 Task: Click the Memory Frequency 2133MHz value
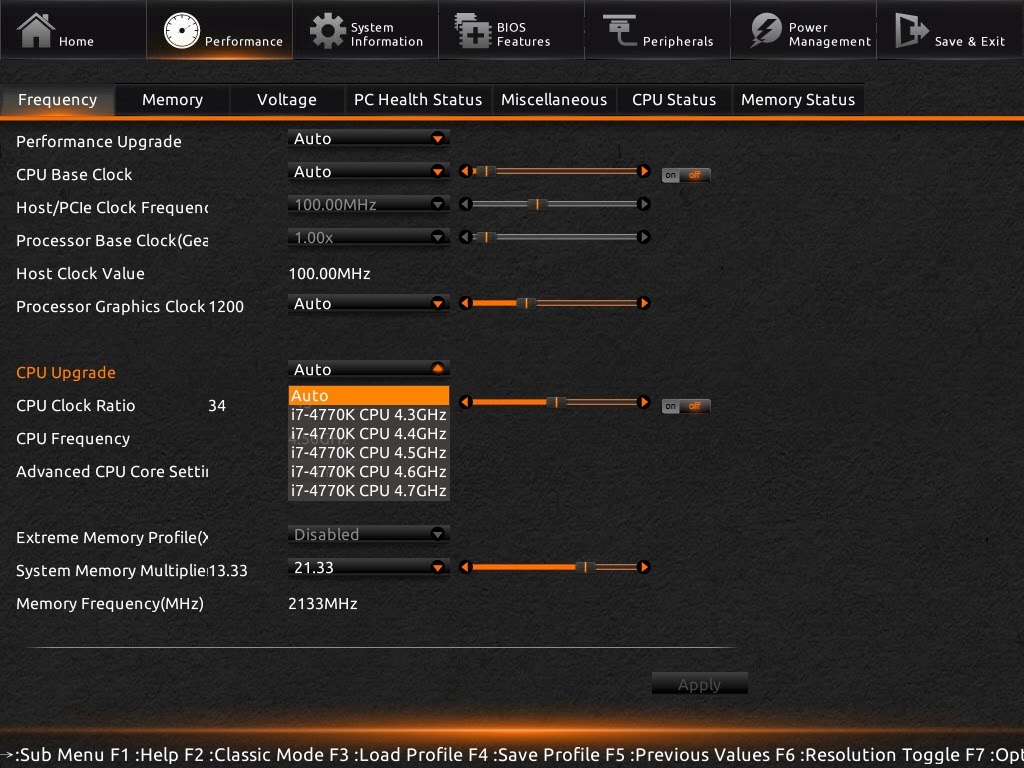(323, 603)
